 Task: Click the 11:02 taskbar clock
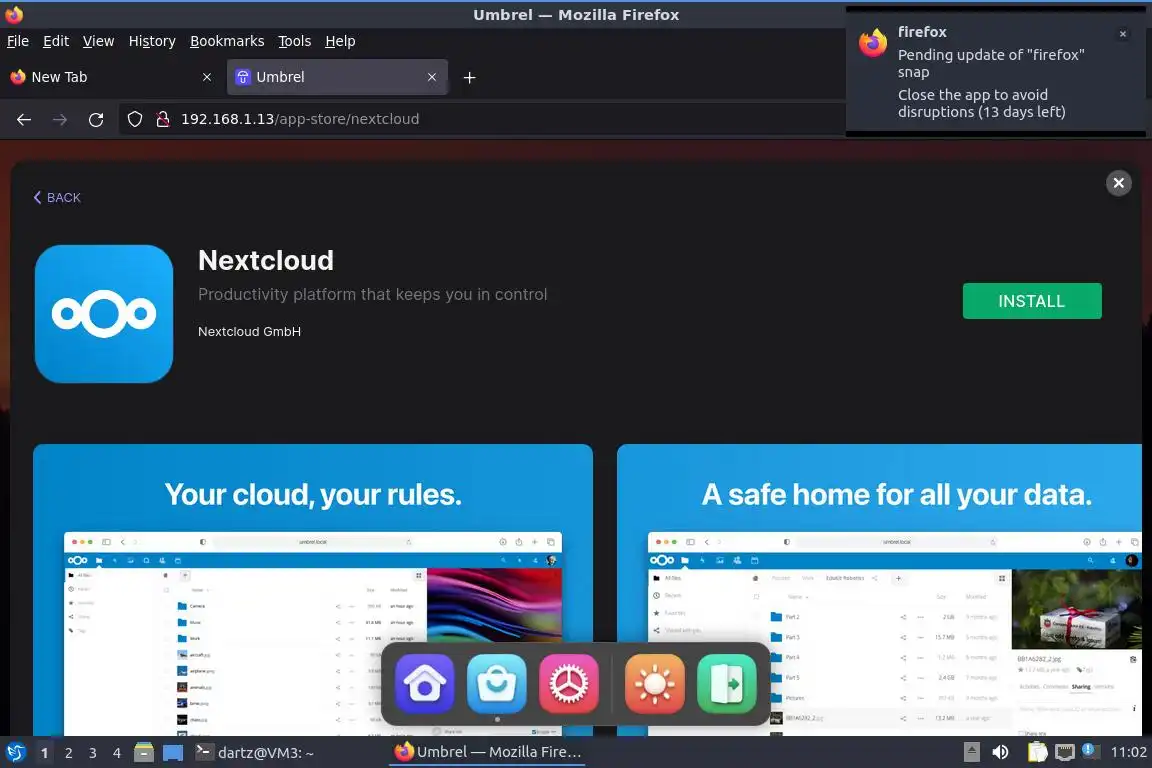click(1128, 752)
